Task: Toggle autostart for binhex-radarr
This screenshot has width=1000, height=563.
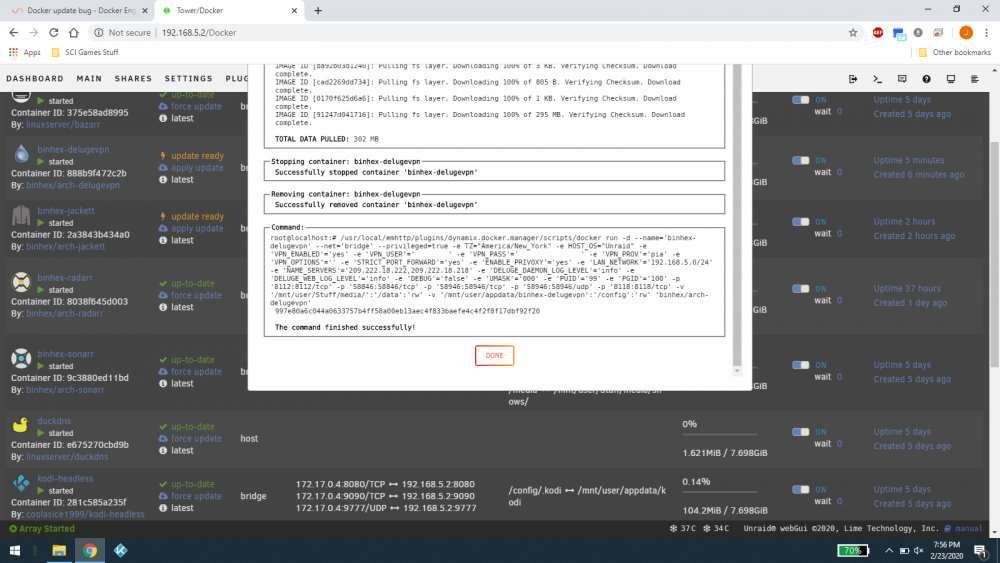Action: (x=800, y=289)
